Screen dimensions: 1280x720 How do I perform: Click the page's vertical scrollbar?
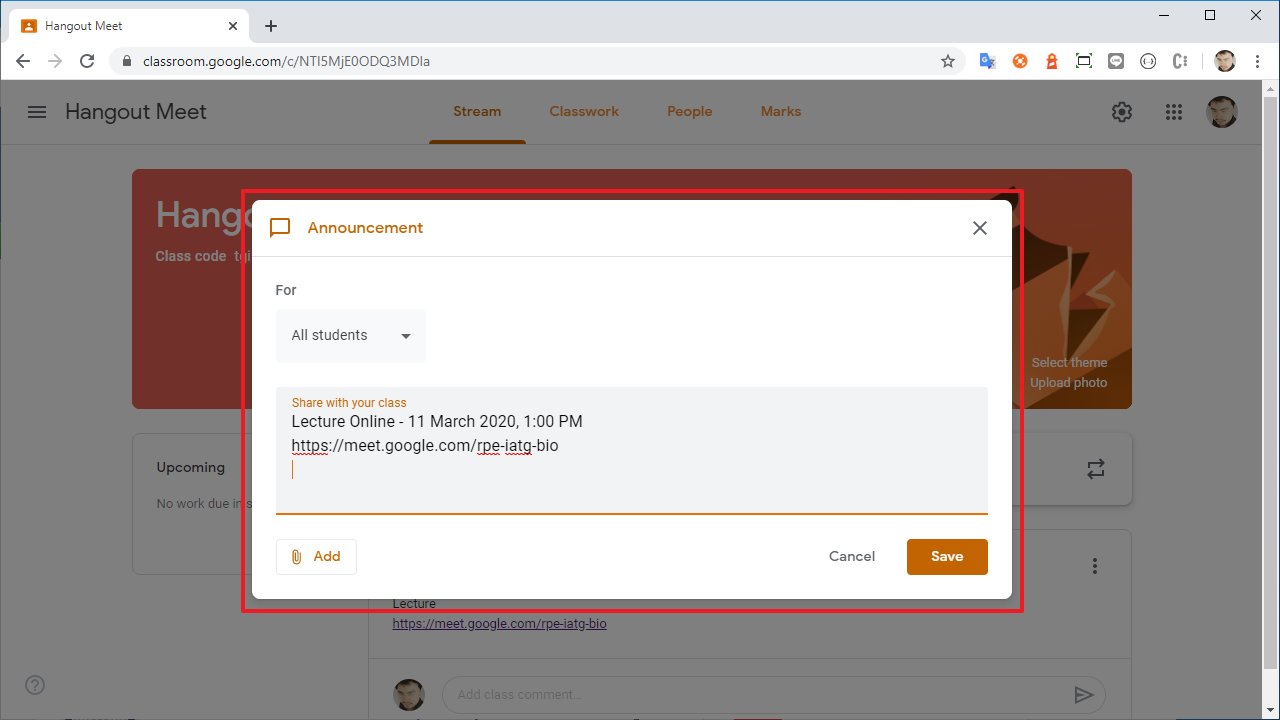point(1271,380)
